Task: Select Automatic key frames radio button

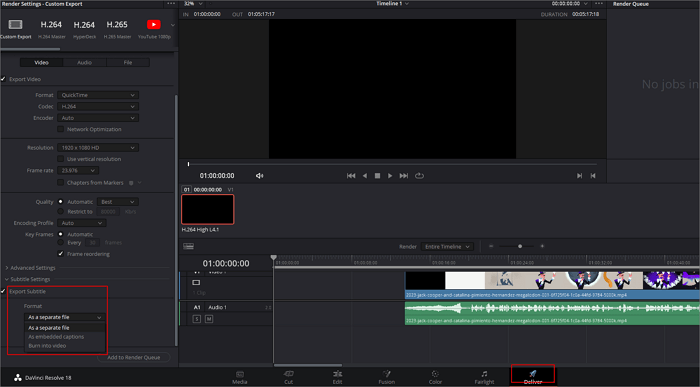Action: [60, 234]
